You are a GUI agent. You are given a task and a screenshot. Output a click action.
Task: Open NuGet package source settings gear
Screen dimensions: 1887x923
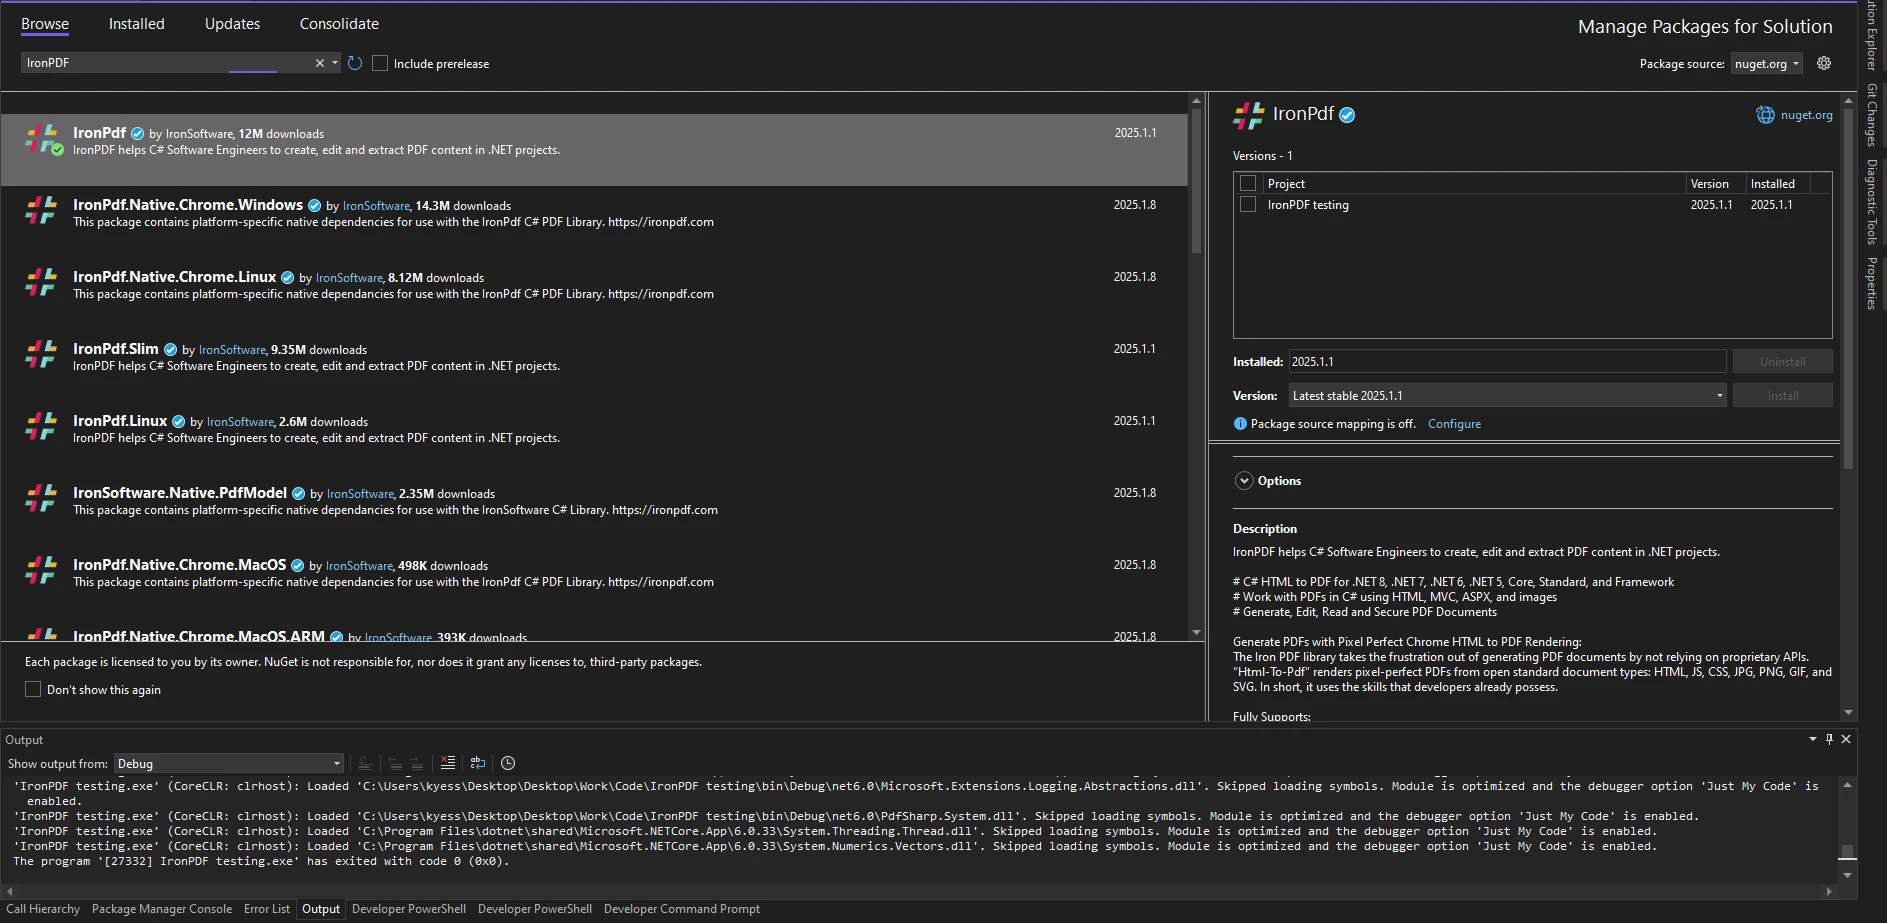tap(1824, 63)
